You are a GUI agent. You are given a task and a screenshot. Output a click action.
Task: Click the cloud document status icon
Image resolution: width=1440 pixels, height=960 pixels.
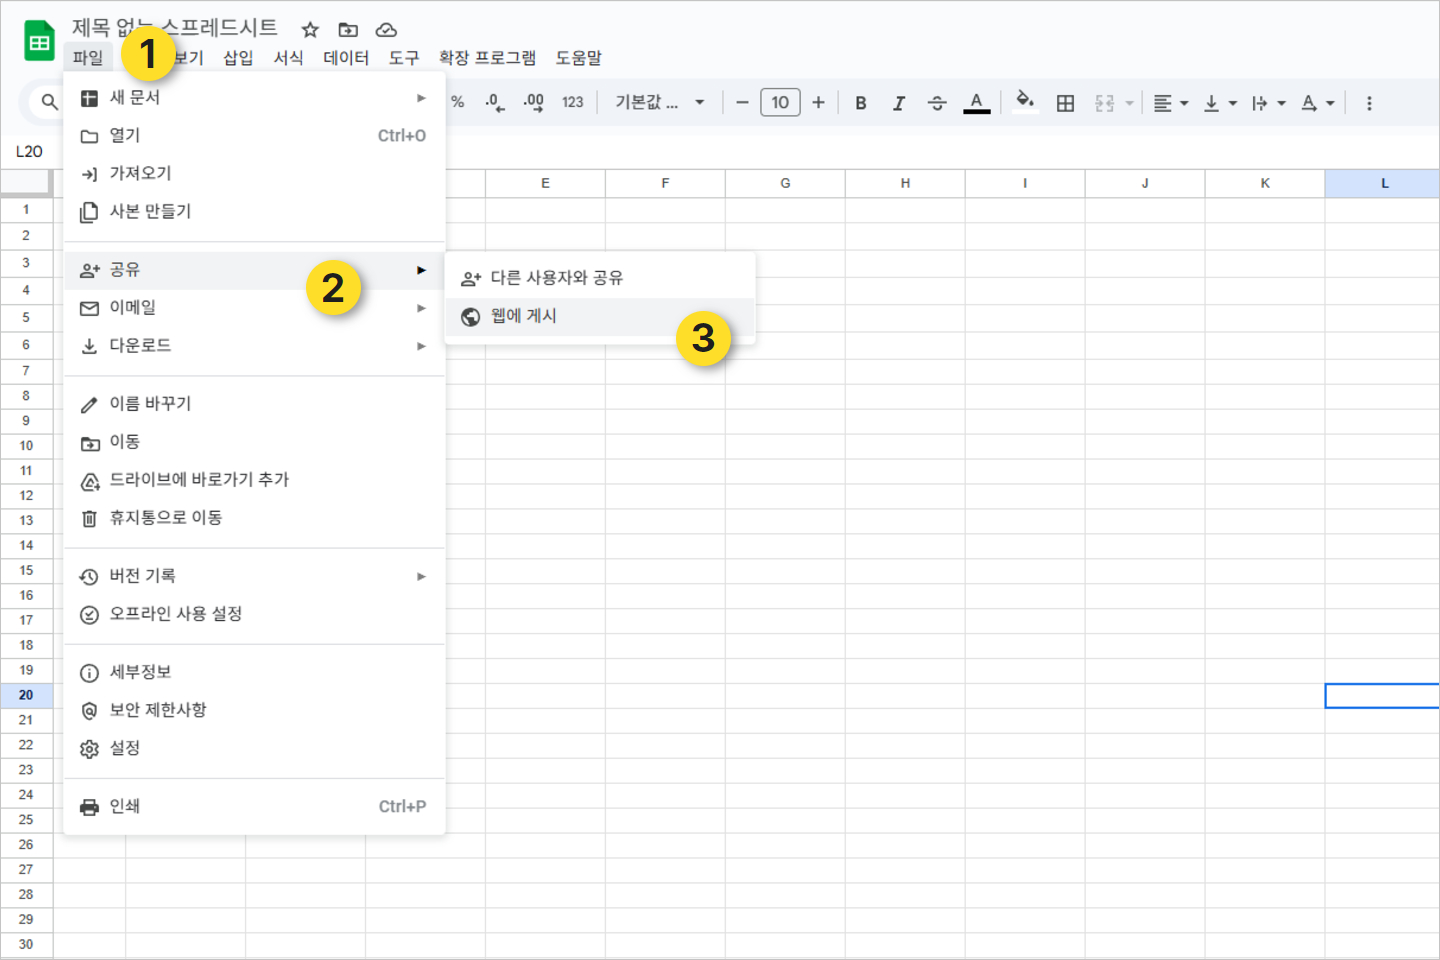pos(386,30)
